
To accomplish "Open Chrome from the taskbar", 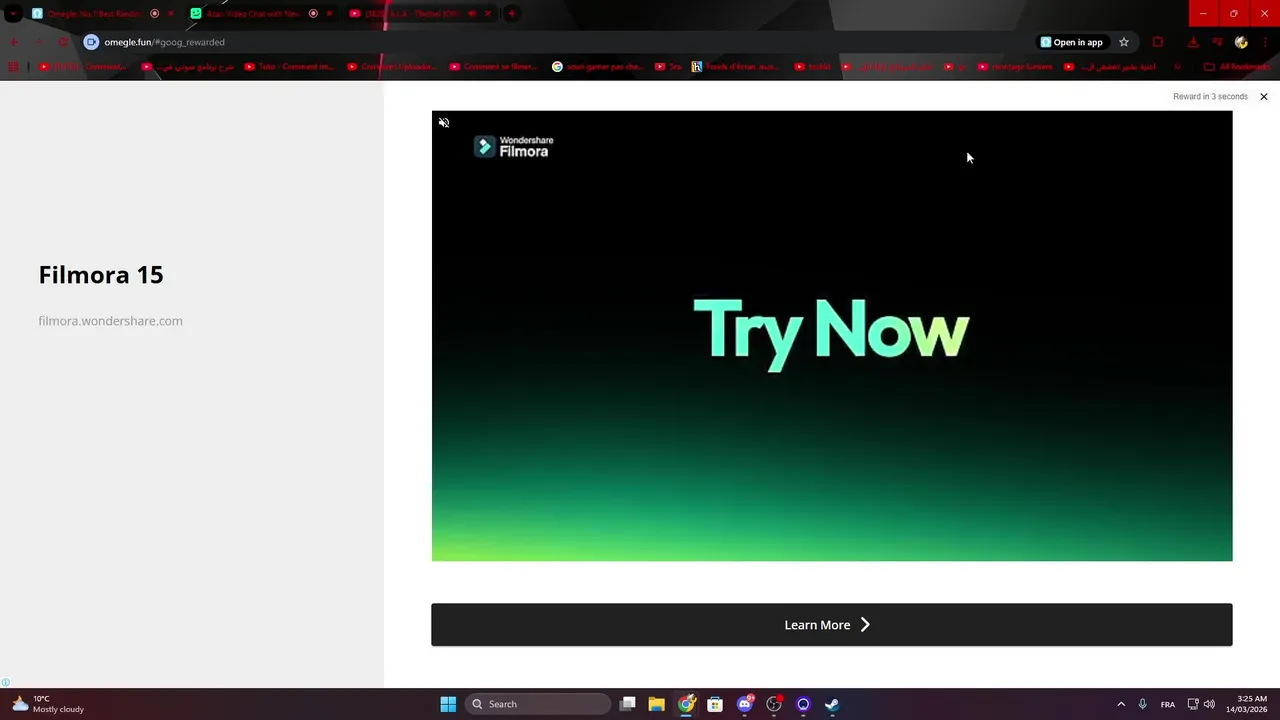I will click(x=686, y=704).
